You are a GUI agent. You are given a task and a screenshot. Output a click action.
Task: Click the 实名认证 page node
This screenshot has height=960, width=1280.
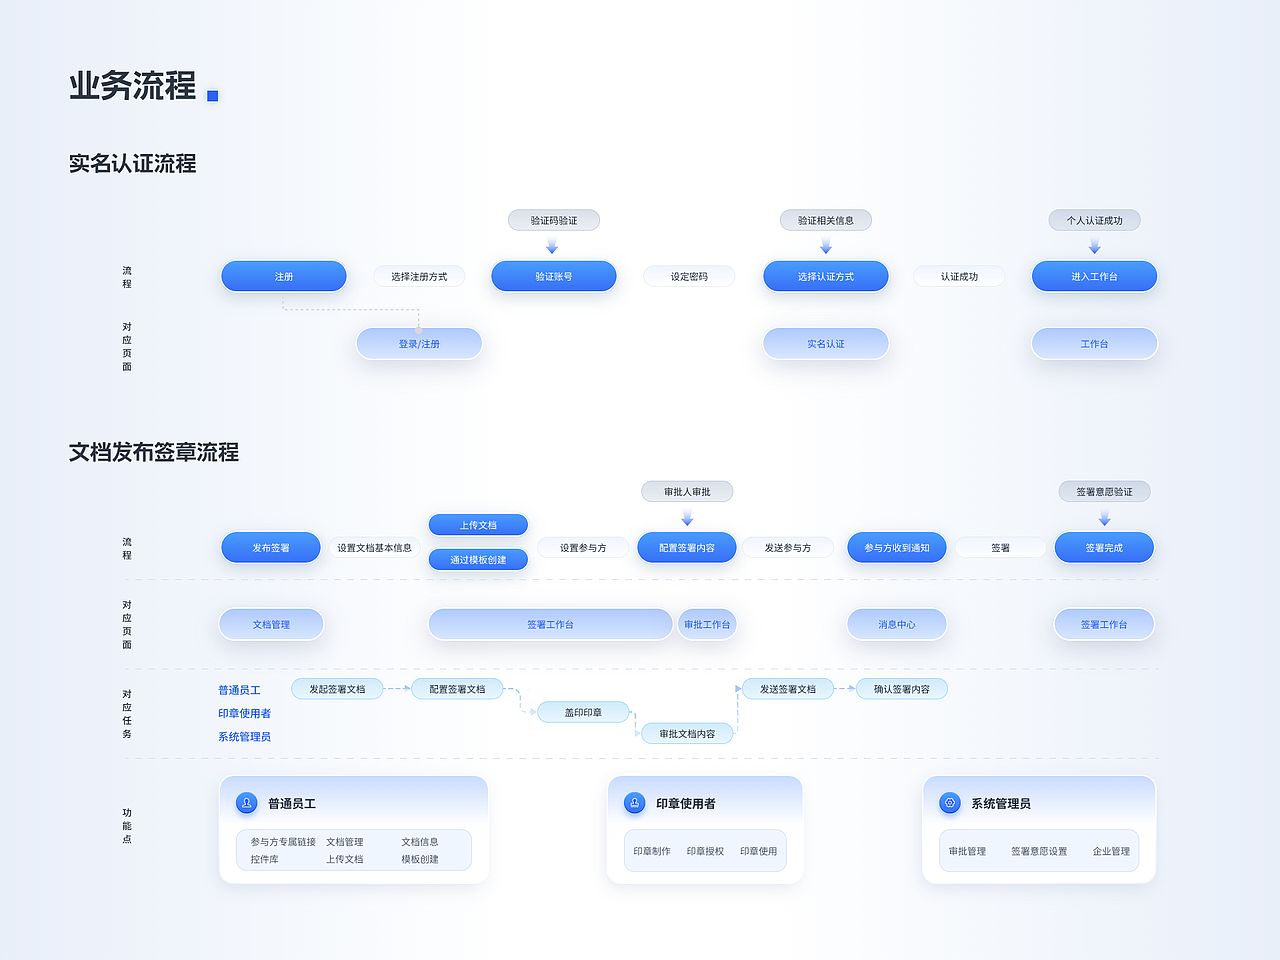click(825, 343)
